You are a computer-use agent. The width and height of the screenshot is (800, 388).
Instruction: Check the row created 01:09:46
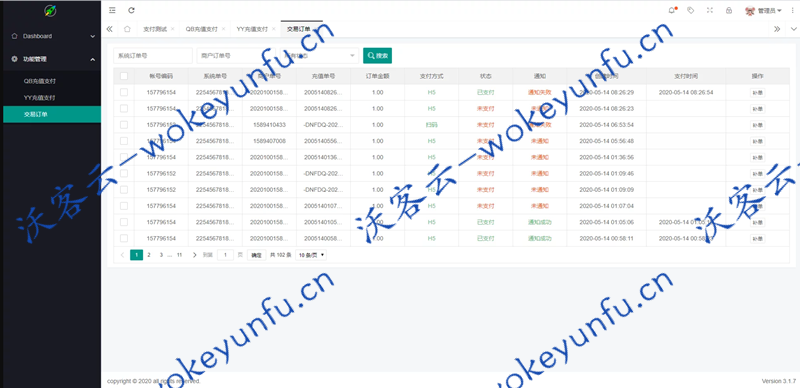pyautogui.click(x=124, y=174)
